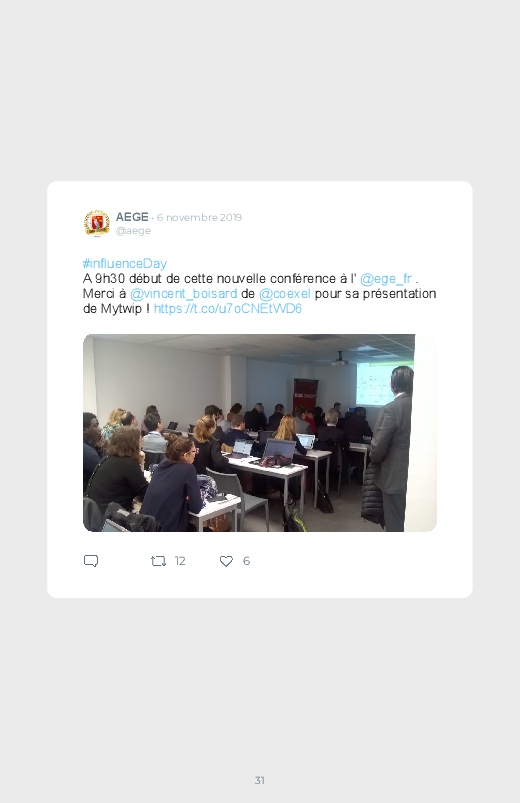Click the standing presenter in the photo
Image resolution: width=520 pixels, height=803 pixels.
click(392, 449)
